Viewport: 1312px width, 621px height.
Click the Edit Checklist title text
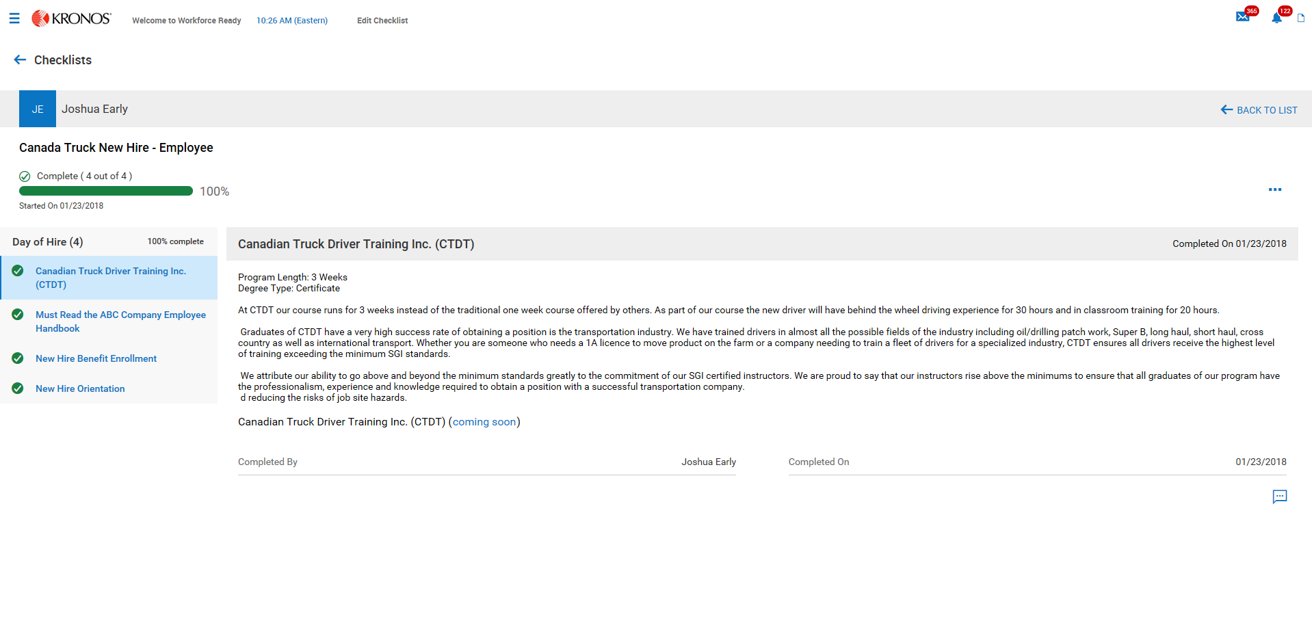tap(382, 20)
